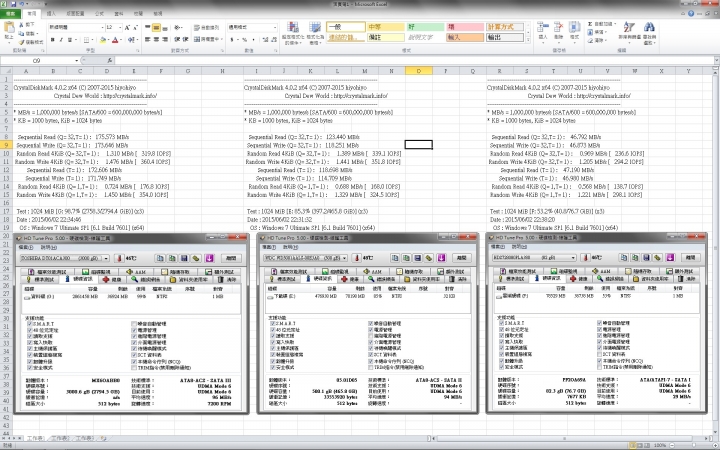
Task: Open Conditional Formatting icon in ribbon
Action: tap(292, 28)
